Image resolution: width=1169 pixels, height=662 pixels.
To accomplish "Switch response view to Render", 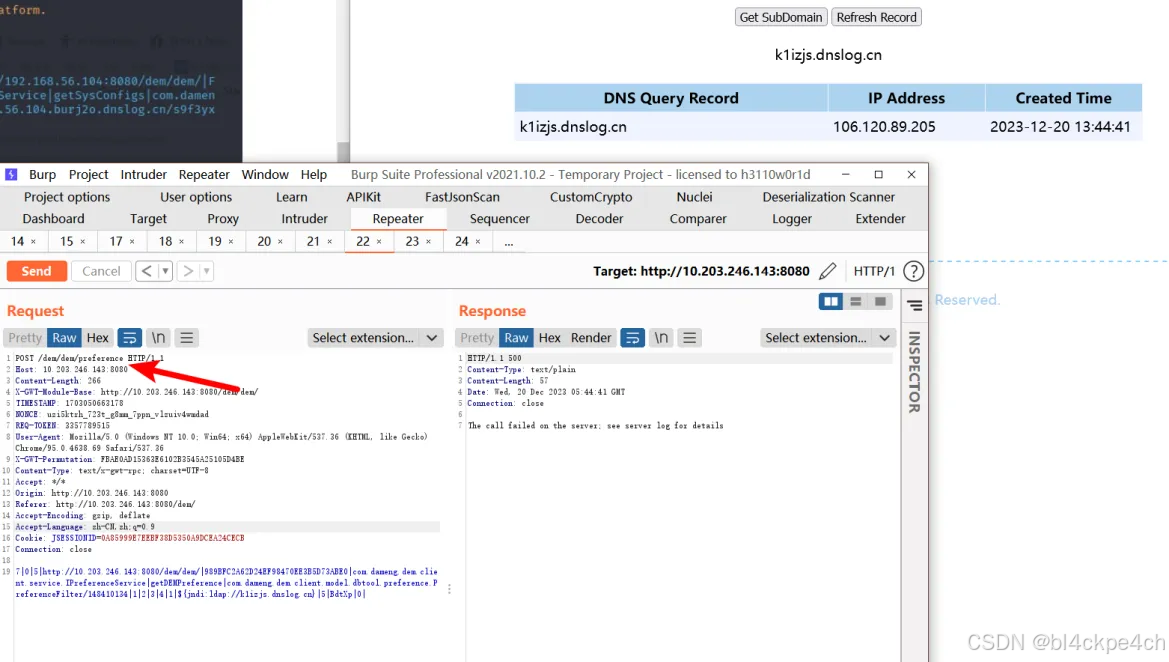I will point(591,338).
